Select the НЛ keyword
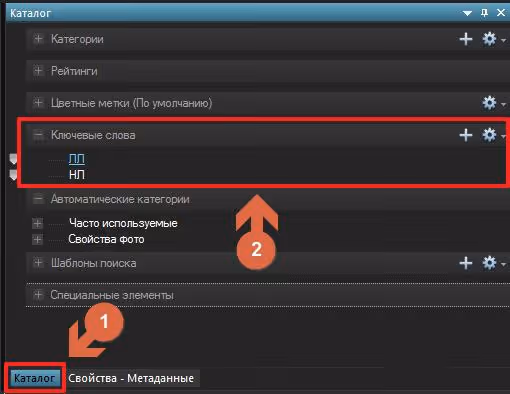510x394 pixels. coord(77,174)
